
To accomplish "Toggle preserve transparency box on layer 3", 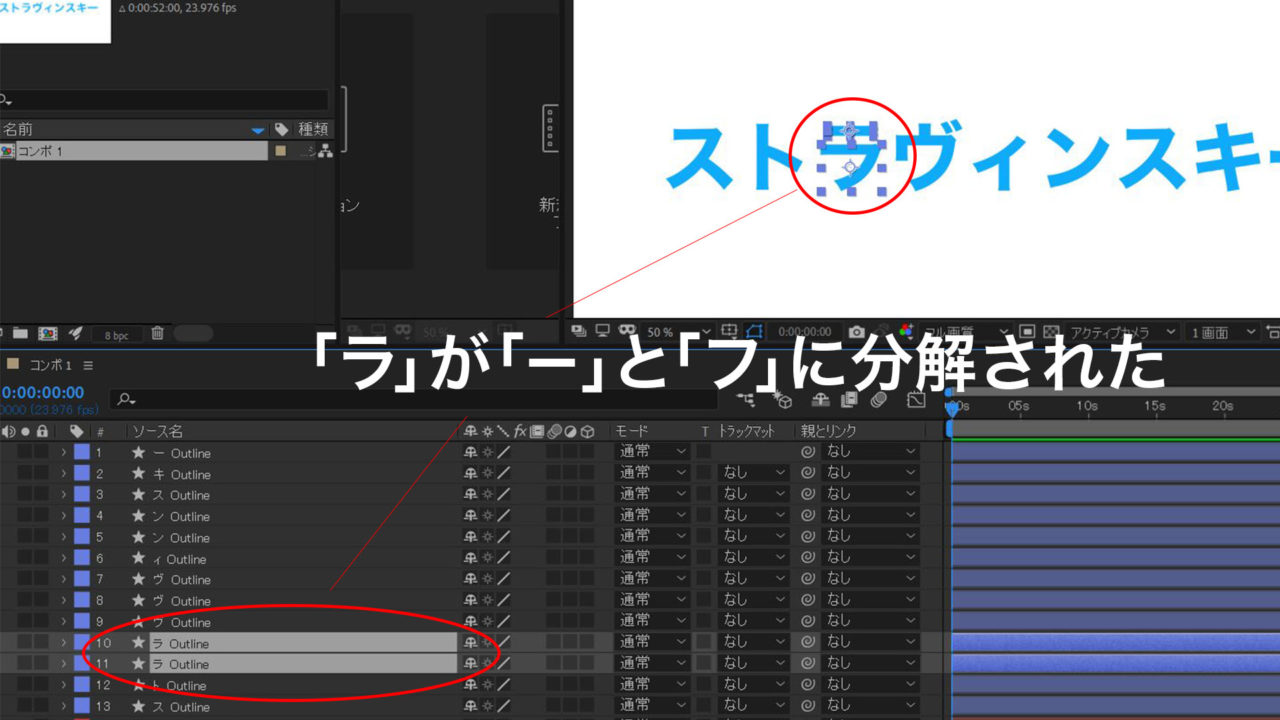I will (x=704, y=495).
